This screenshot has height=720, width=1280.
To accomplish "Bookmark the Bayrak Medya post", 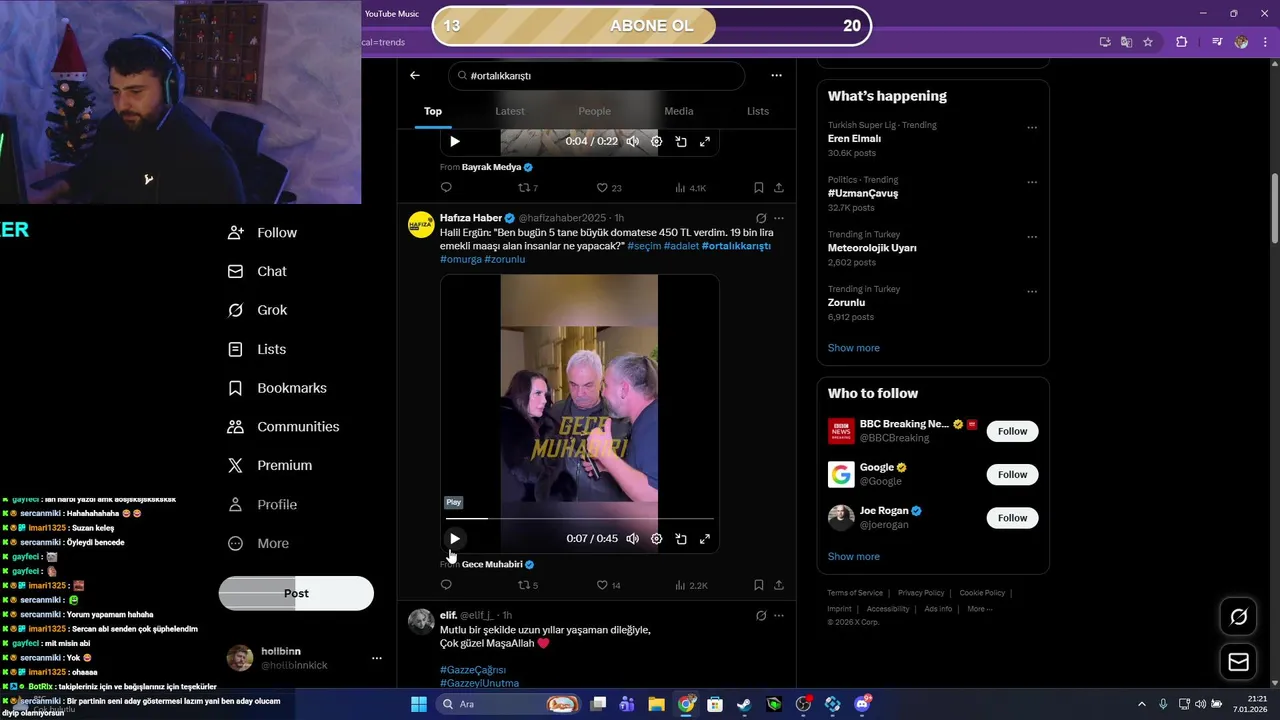I will click(758, 187).
